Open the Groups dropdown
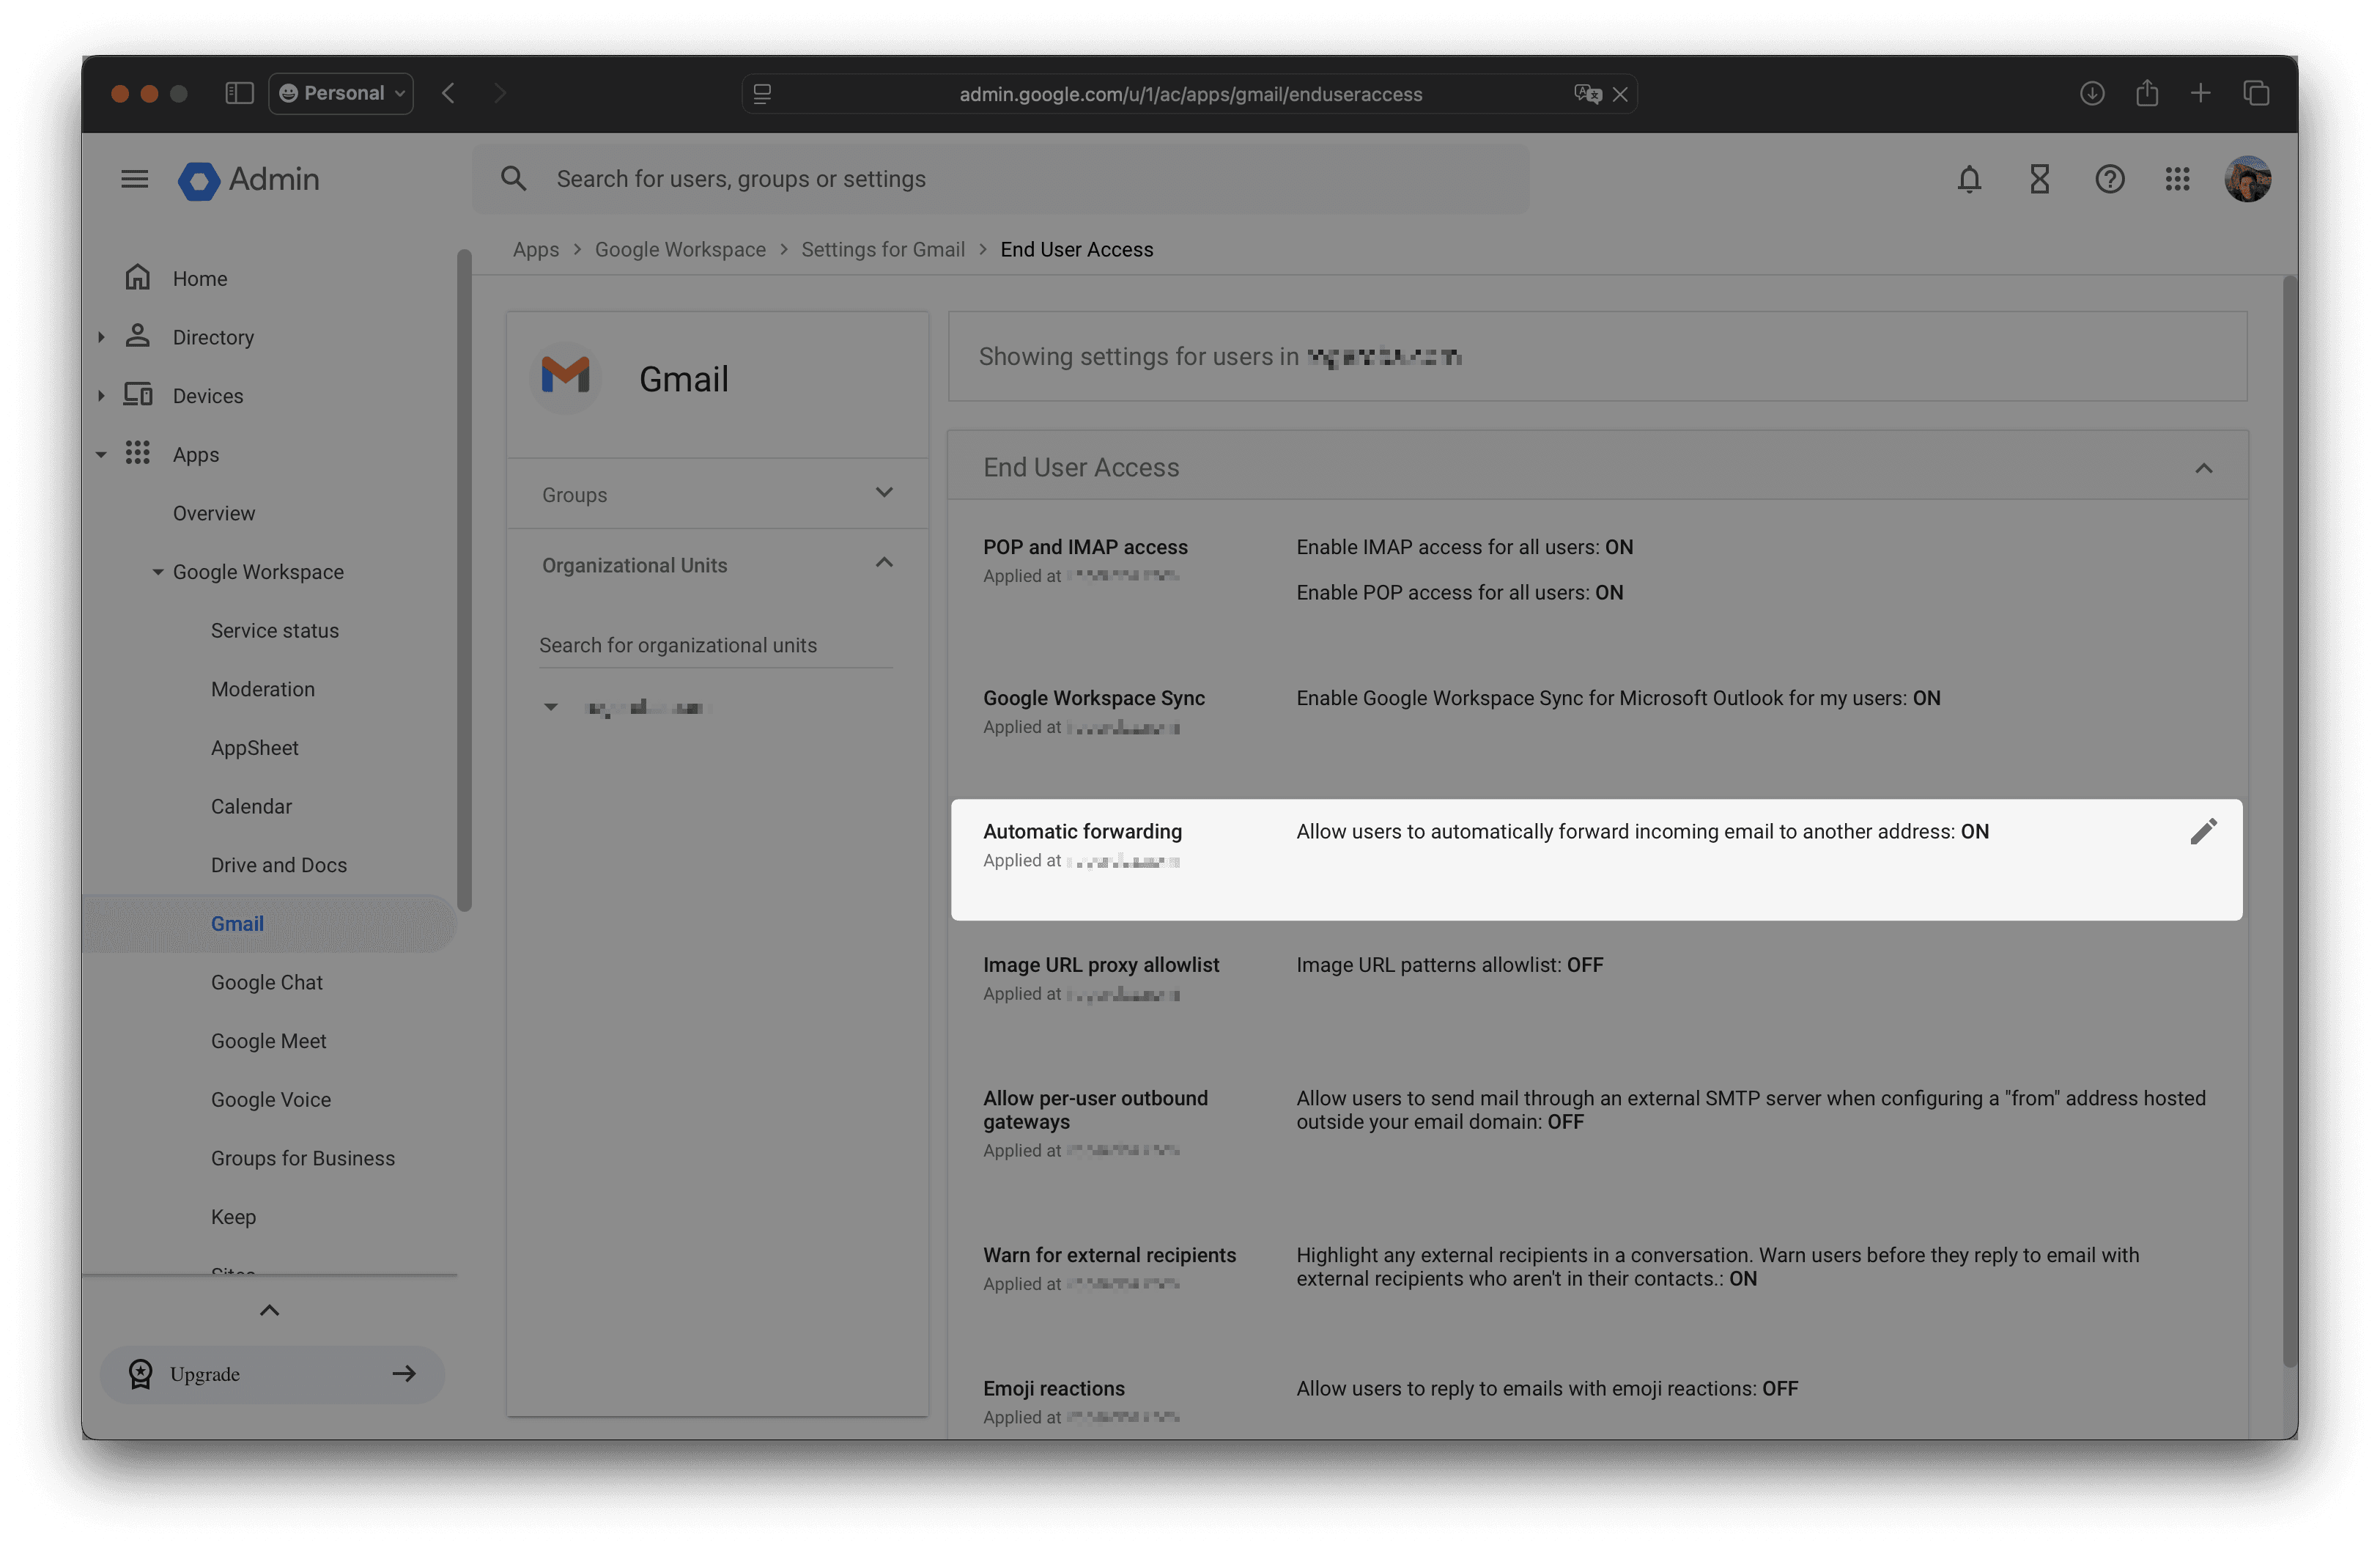The image size is (2380, 1548). coord(883,493)
